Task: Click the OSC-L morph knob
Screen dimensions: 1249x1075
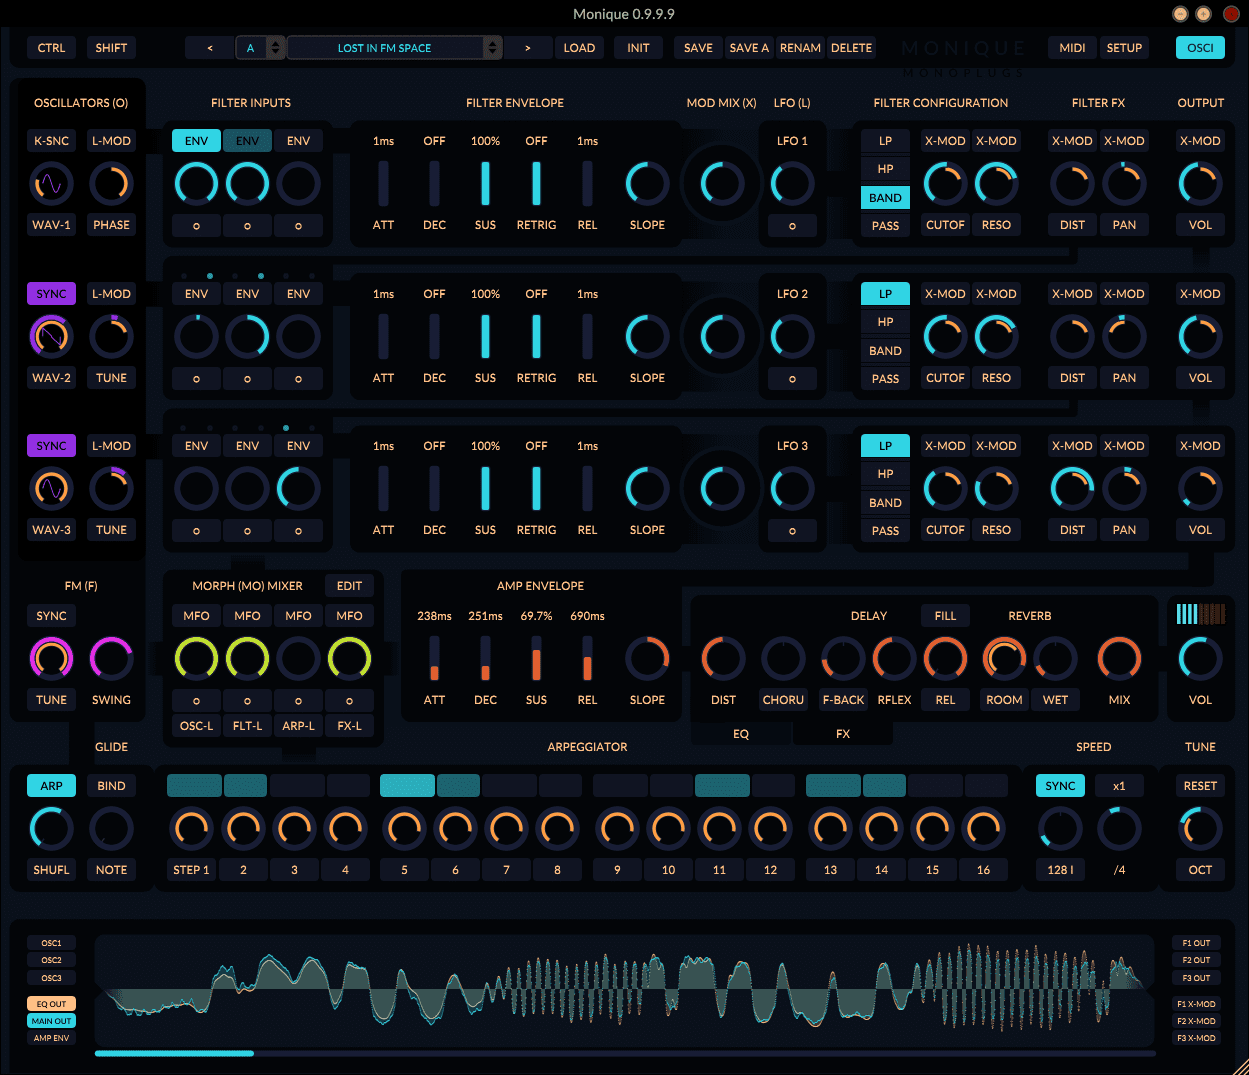Action: click(x=196, y=659)
